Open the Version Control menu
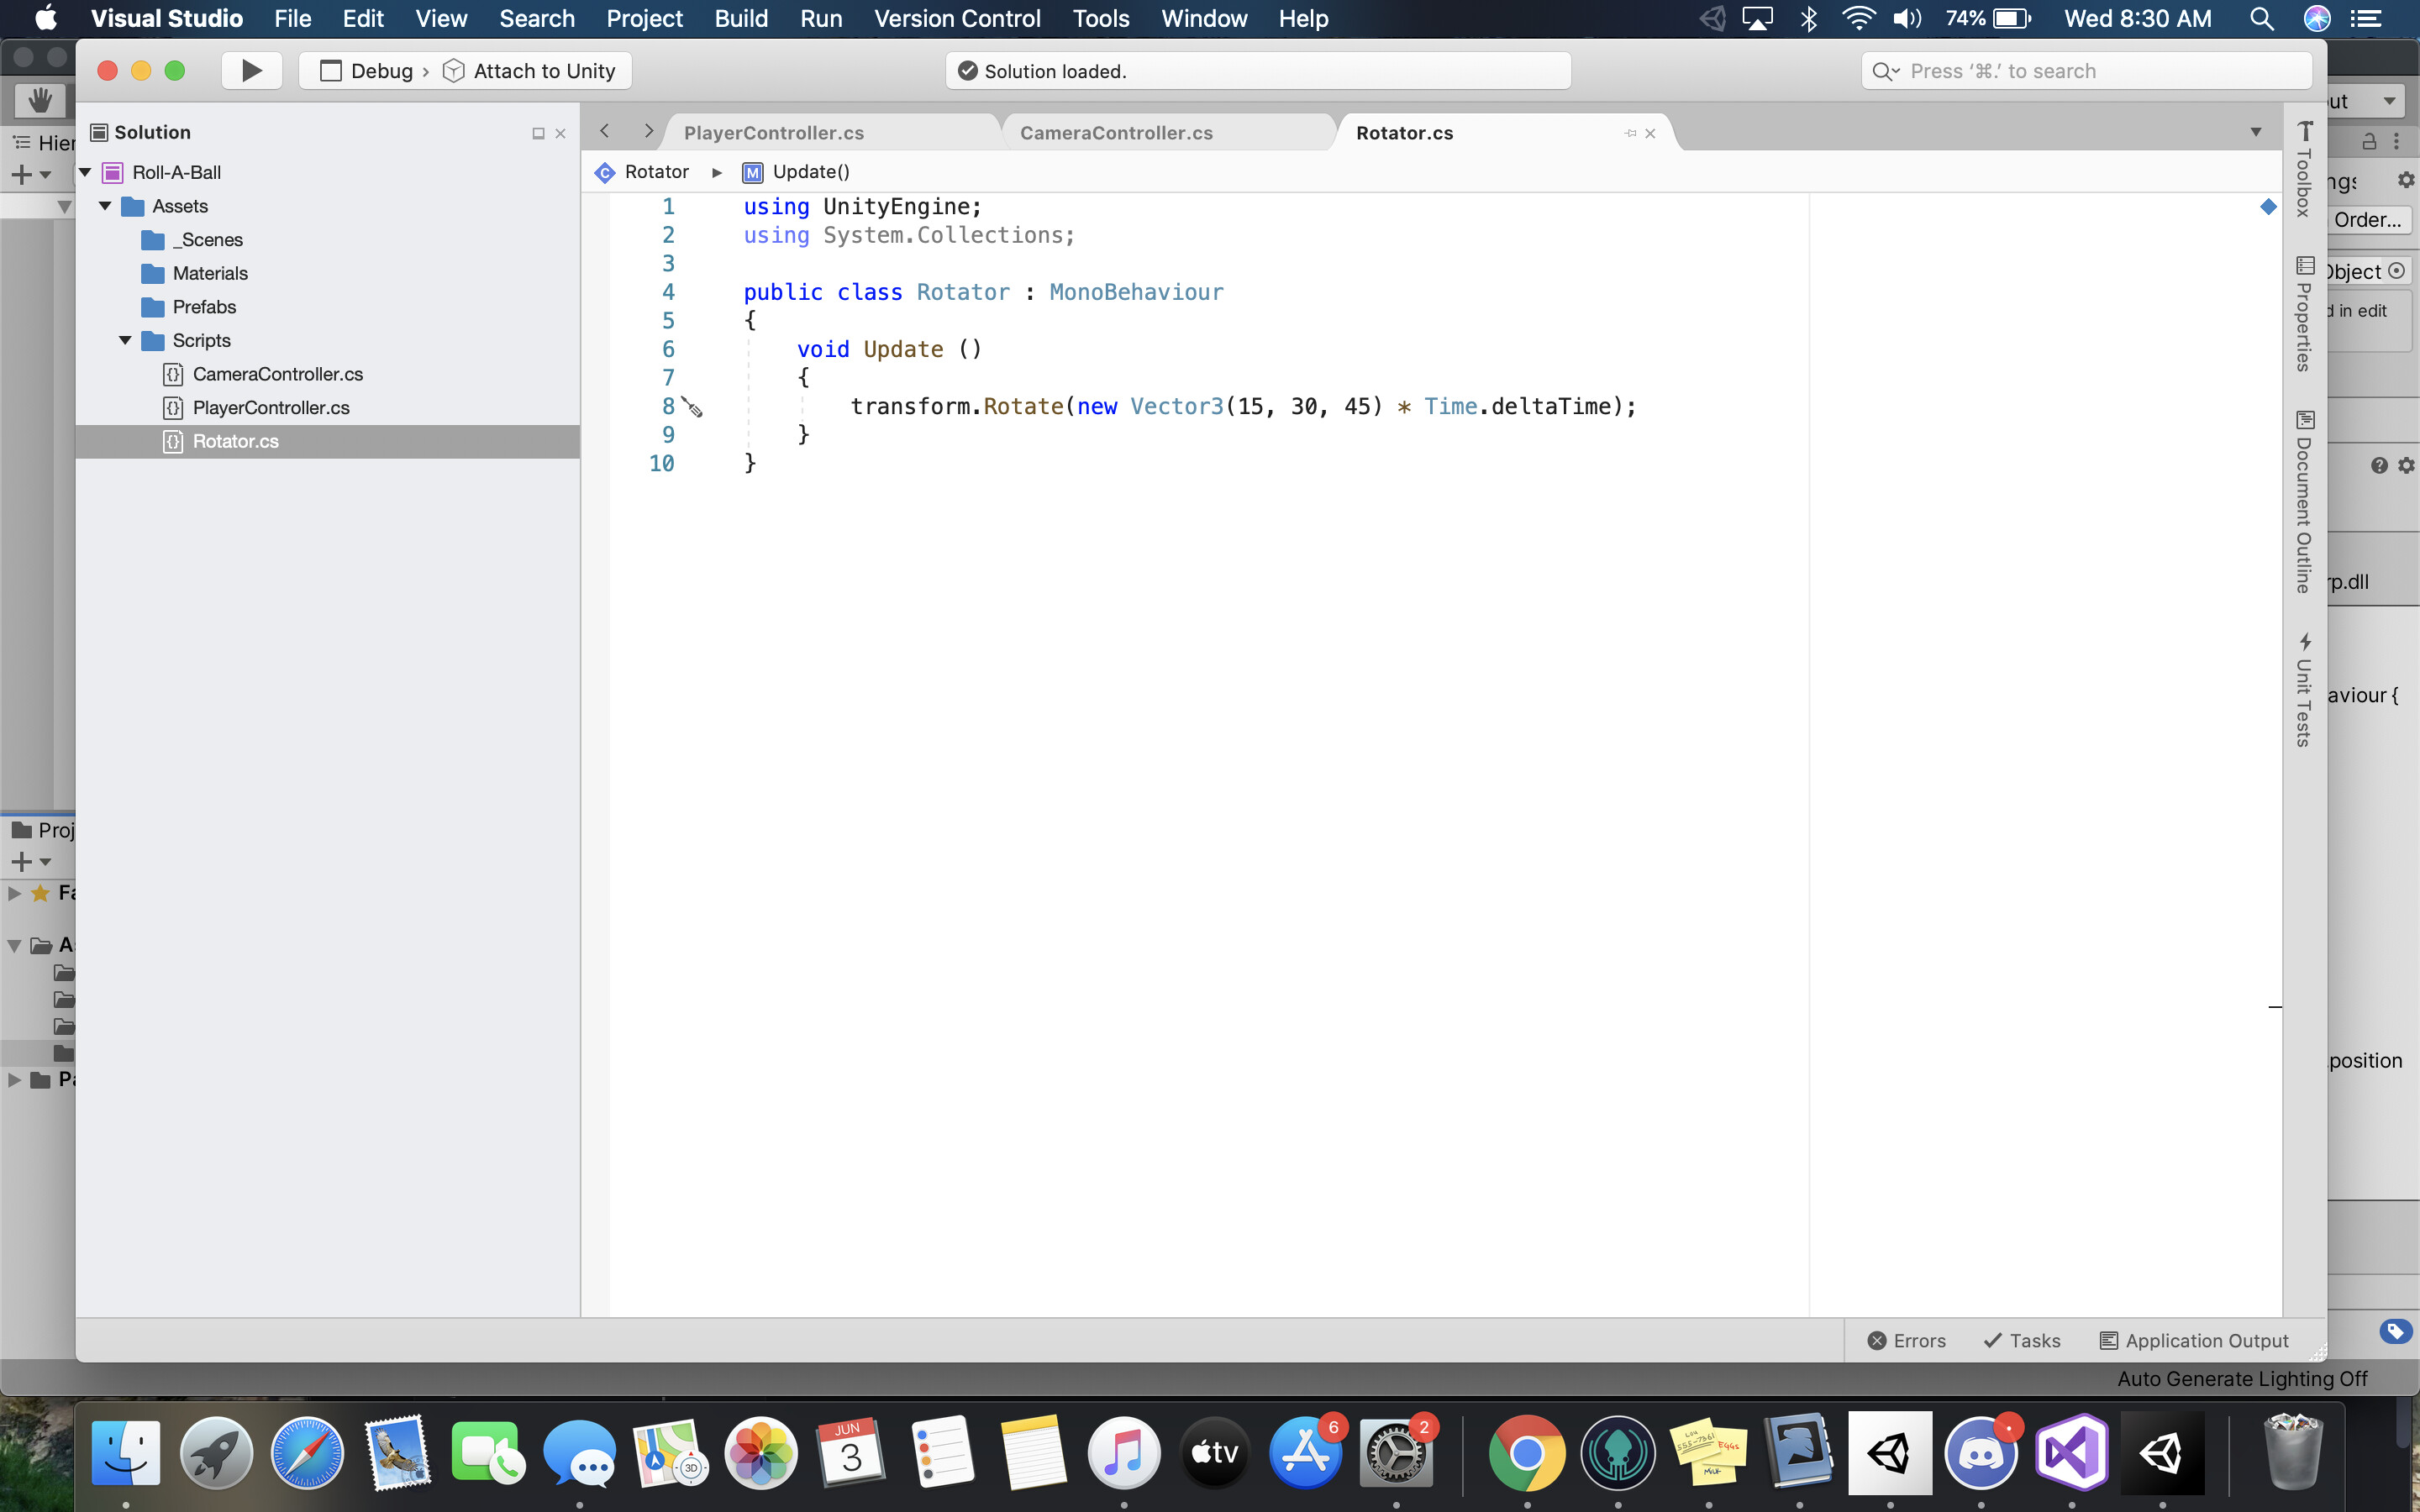This screenshot has height=1512, width=2420. (957, 18)
